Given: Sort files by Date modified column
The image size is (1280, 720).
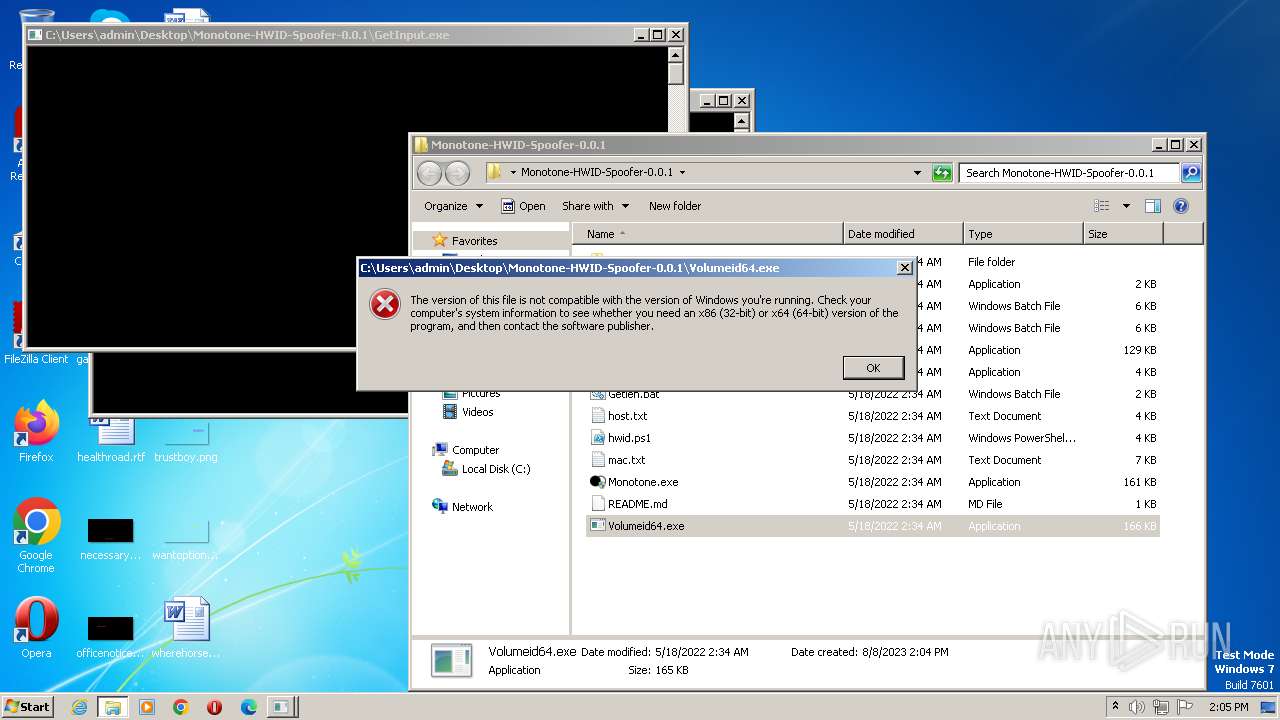Looking at the screenshot, I should point(903,234).
